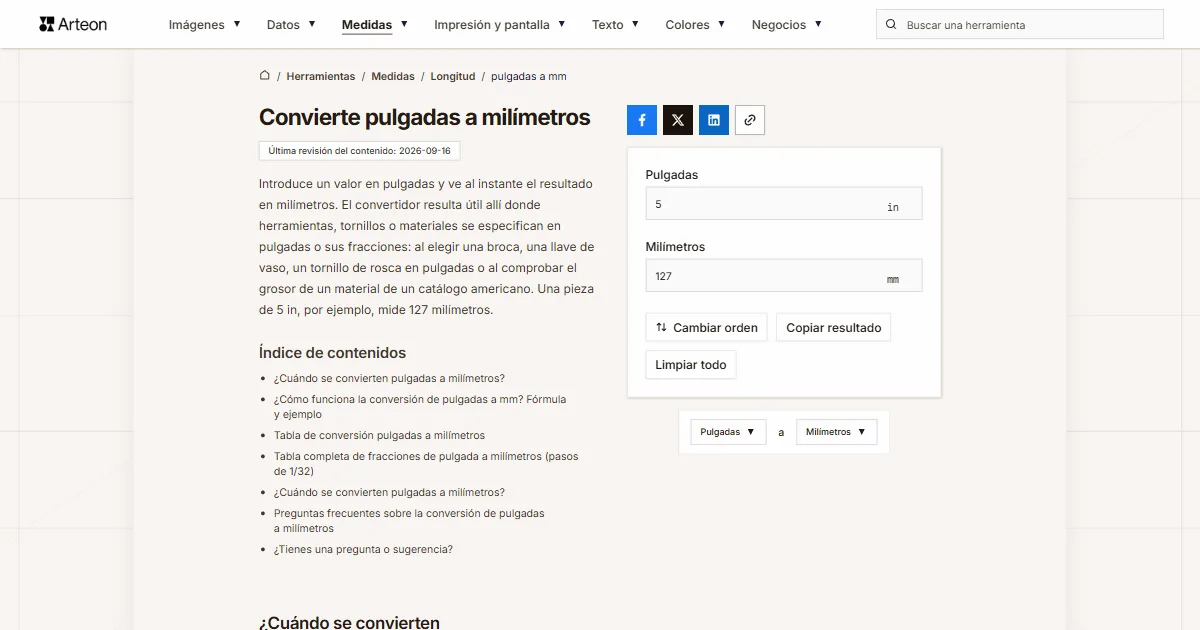Click the 'Índice de contenidos' heading
Screen dimensions: 1200x630
point(332,352)
